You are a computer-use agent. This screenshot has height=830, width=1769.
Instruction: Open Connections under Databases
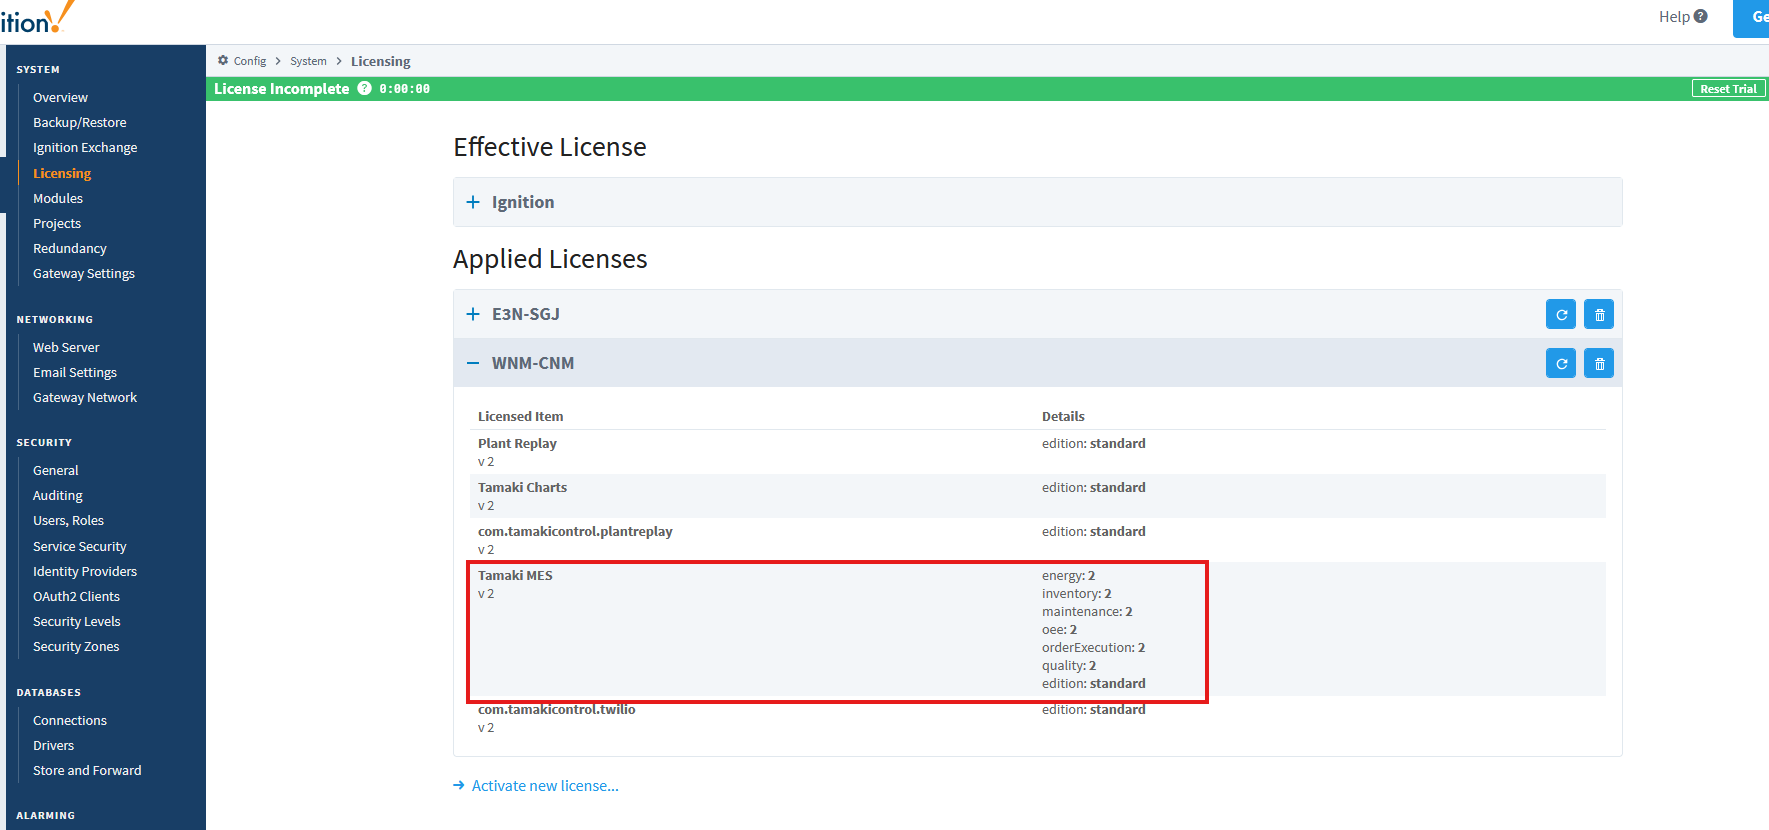click(x=70, y=720)
